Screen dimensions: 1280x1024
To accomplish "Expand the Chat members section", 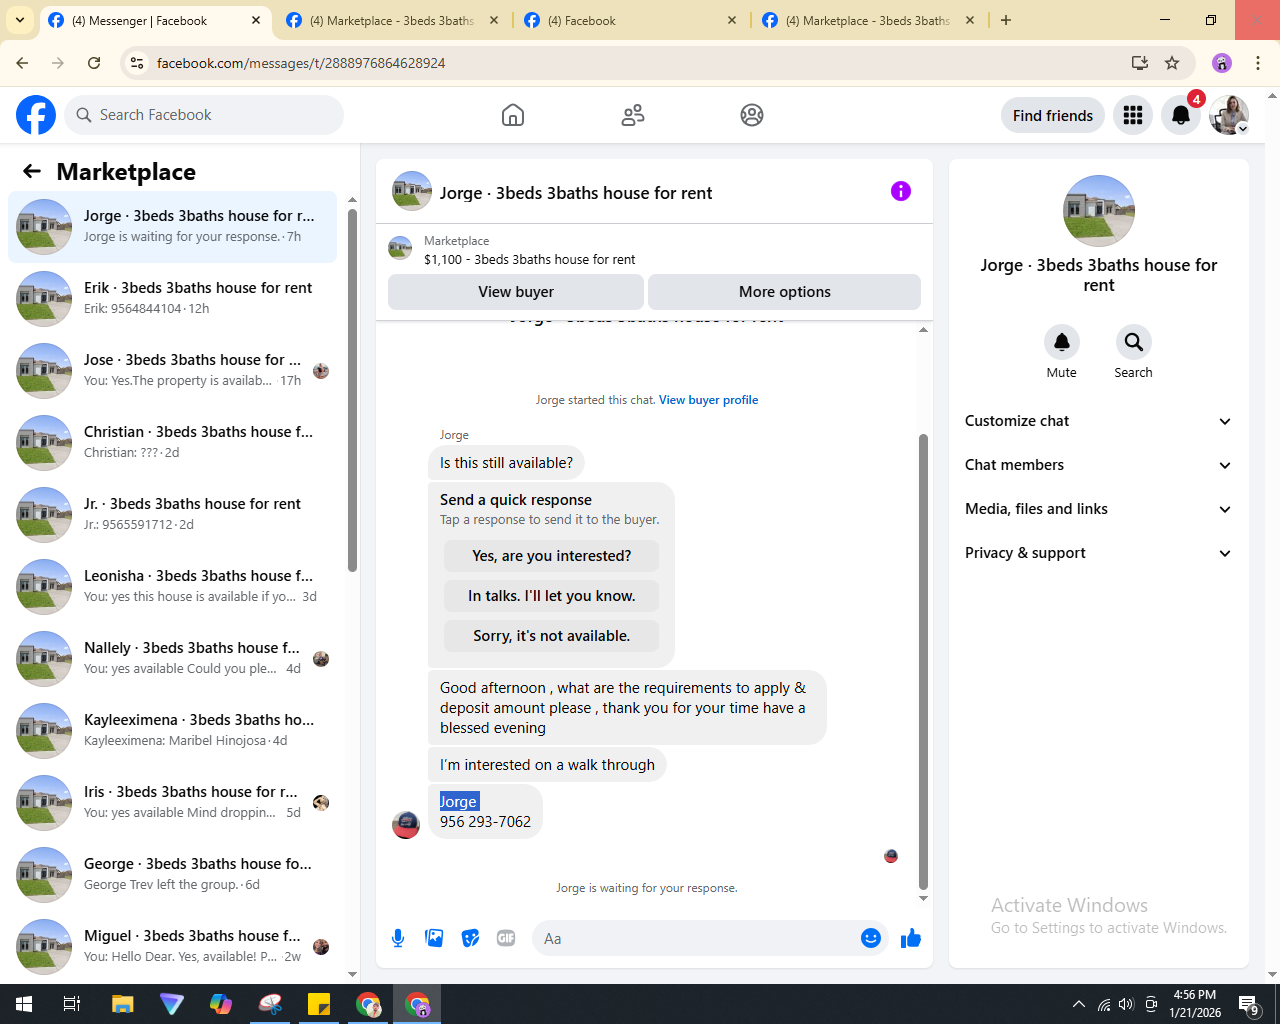I will tap(1098, 465).
